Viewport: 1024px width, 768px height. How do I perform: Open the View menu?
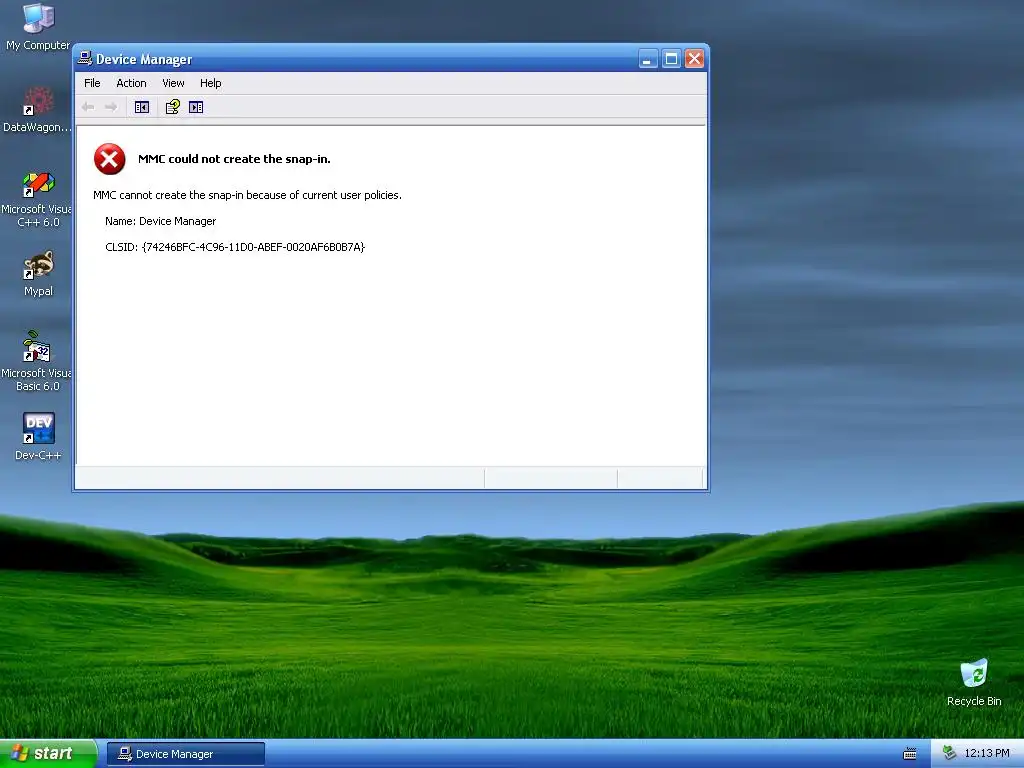click(x=173, y=83)
